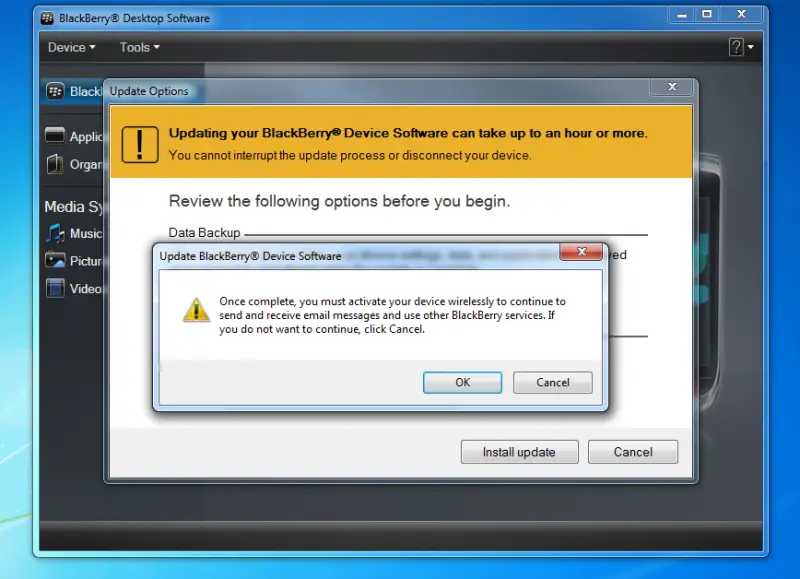Screen dimensions: 800x579
Task: Minimize the BlackBerry Desktop Software window
Action: pyautogui.click(x=682, y=15)
